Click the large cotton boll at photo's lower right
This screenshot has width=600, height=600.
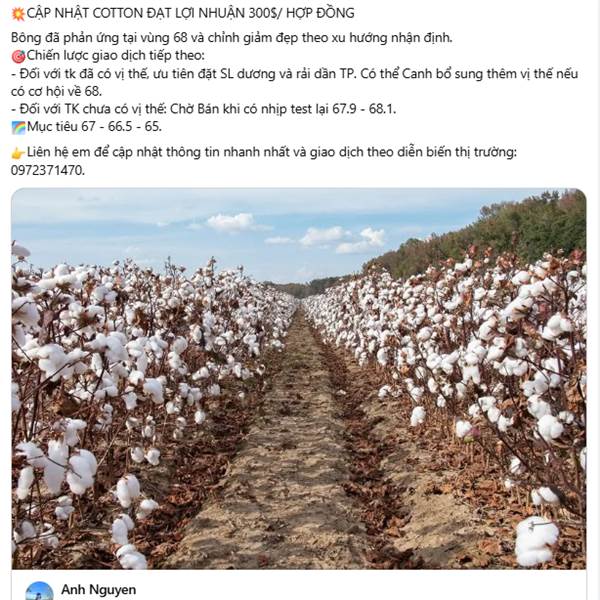536,540
